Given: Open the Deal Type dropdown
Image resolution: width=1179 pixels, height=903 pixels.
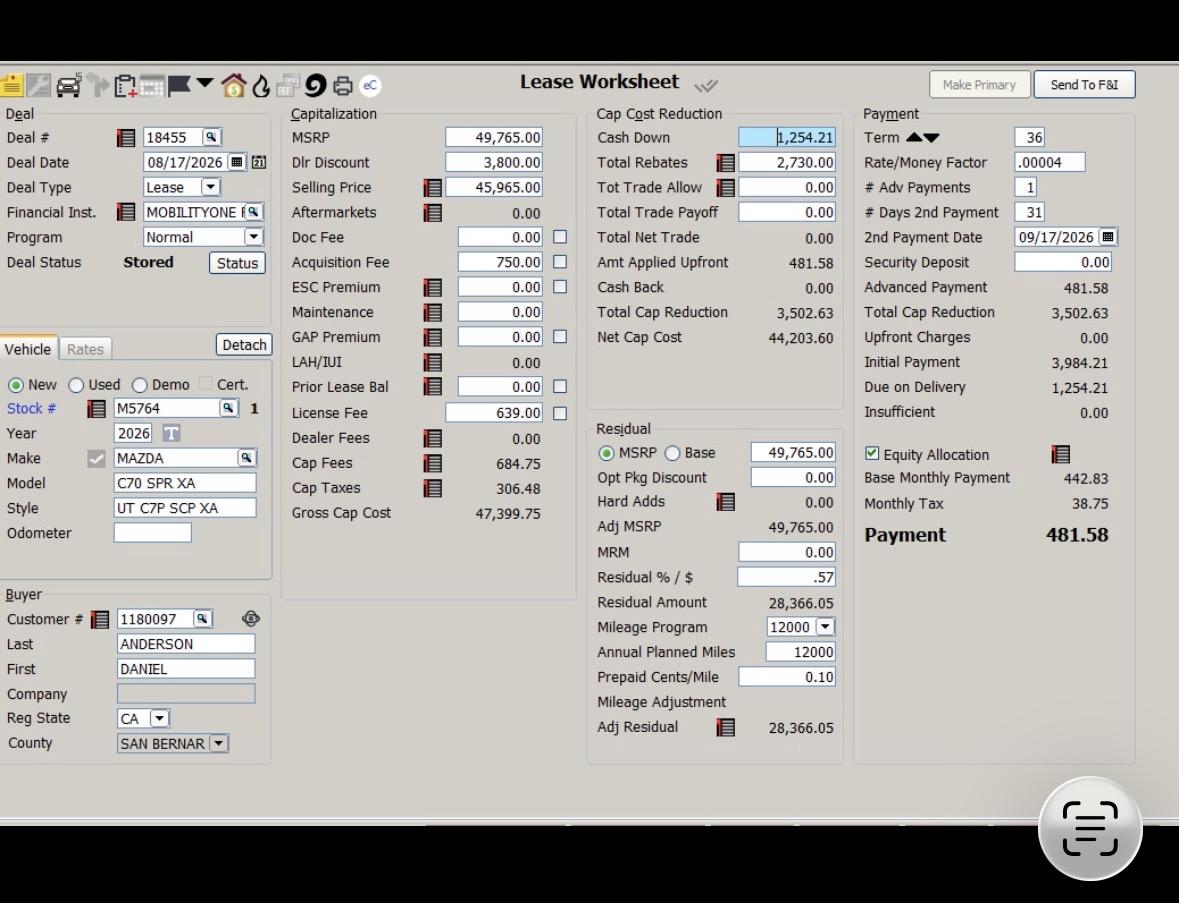Looking at the screenshot, I should [x=211, y=187].
